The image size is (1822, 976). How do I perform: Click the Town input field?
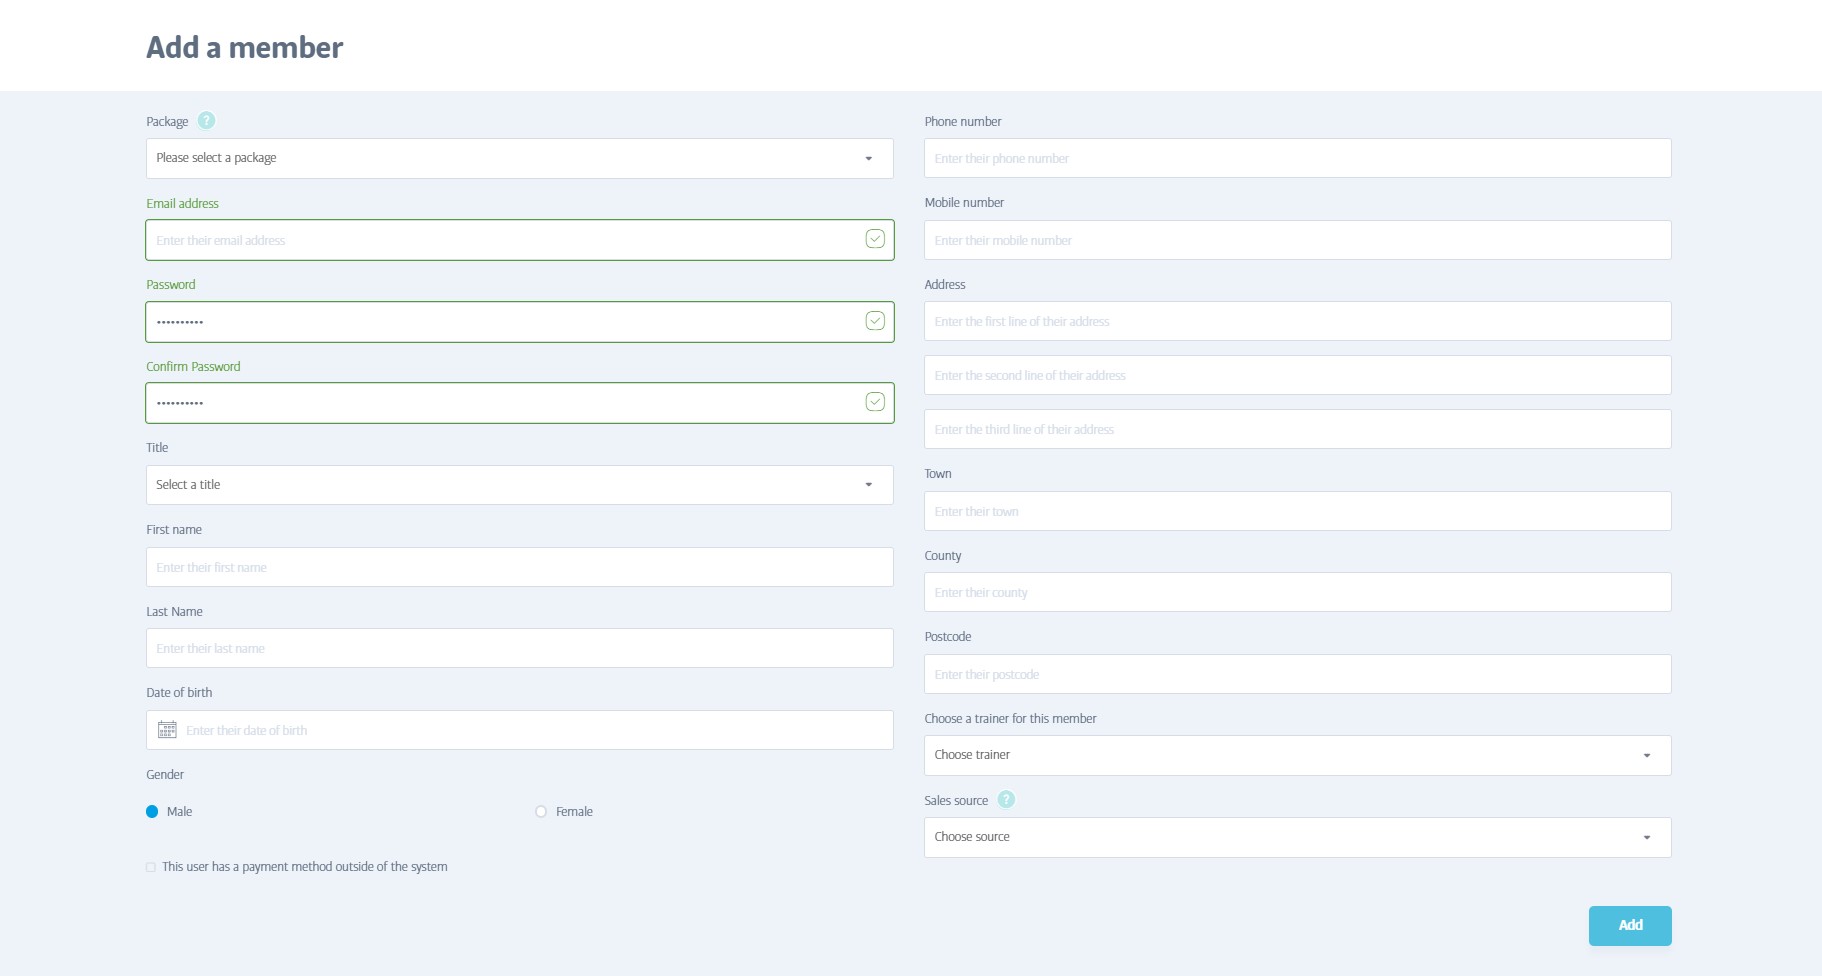(1297, 511)
